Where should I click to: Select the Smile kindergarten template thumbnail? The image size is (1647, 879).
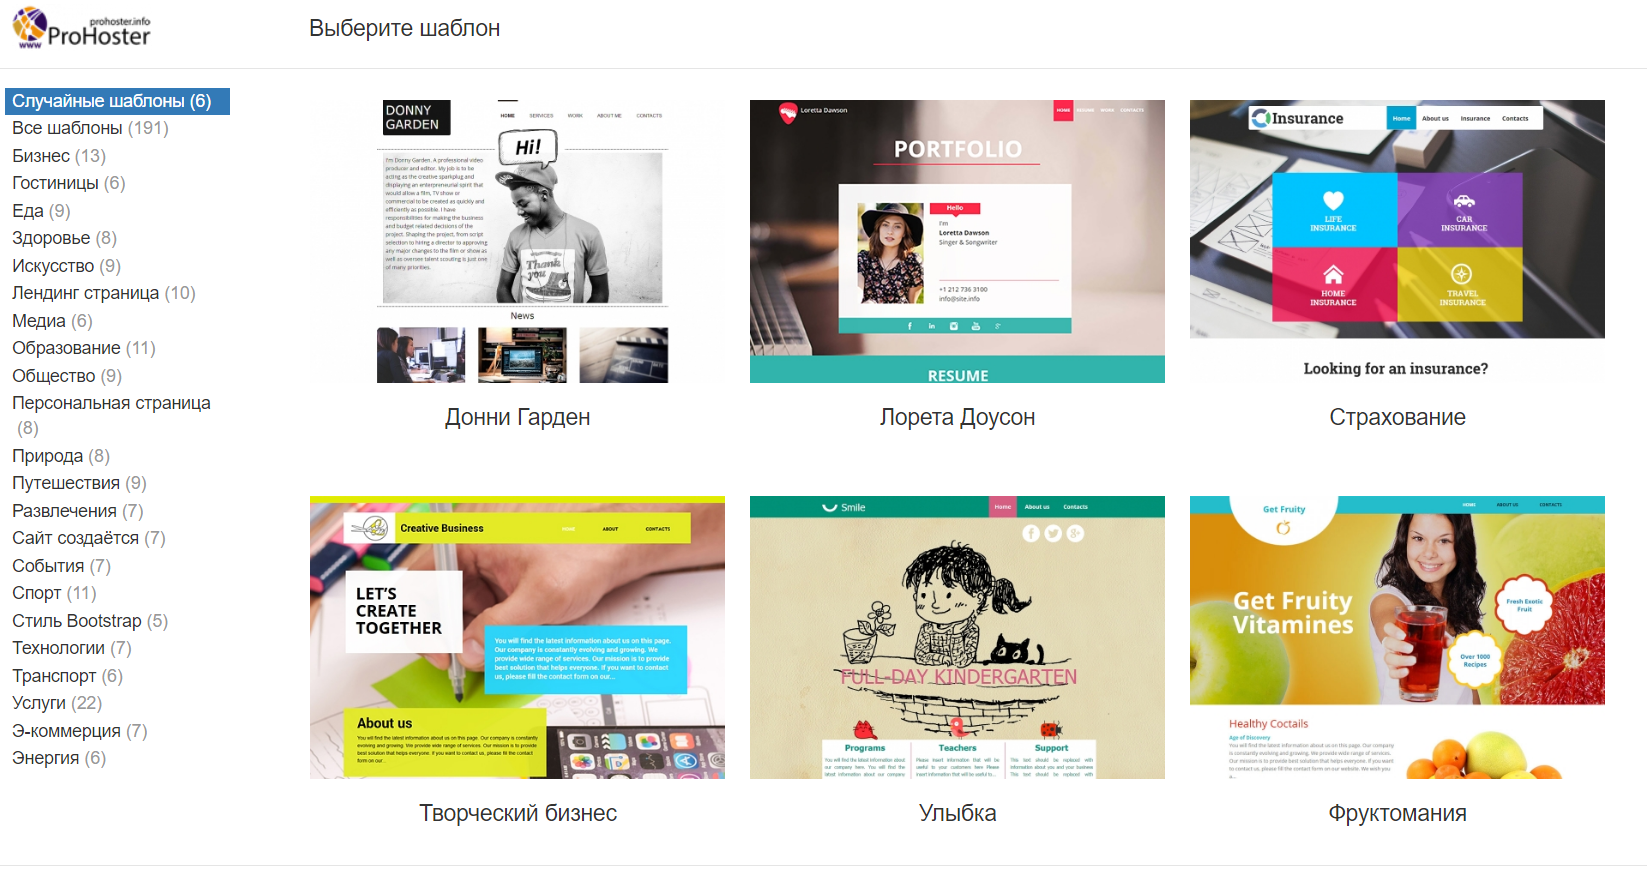pyautogui.click(x=957, y=637)
